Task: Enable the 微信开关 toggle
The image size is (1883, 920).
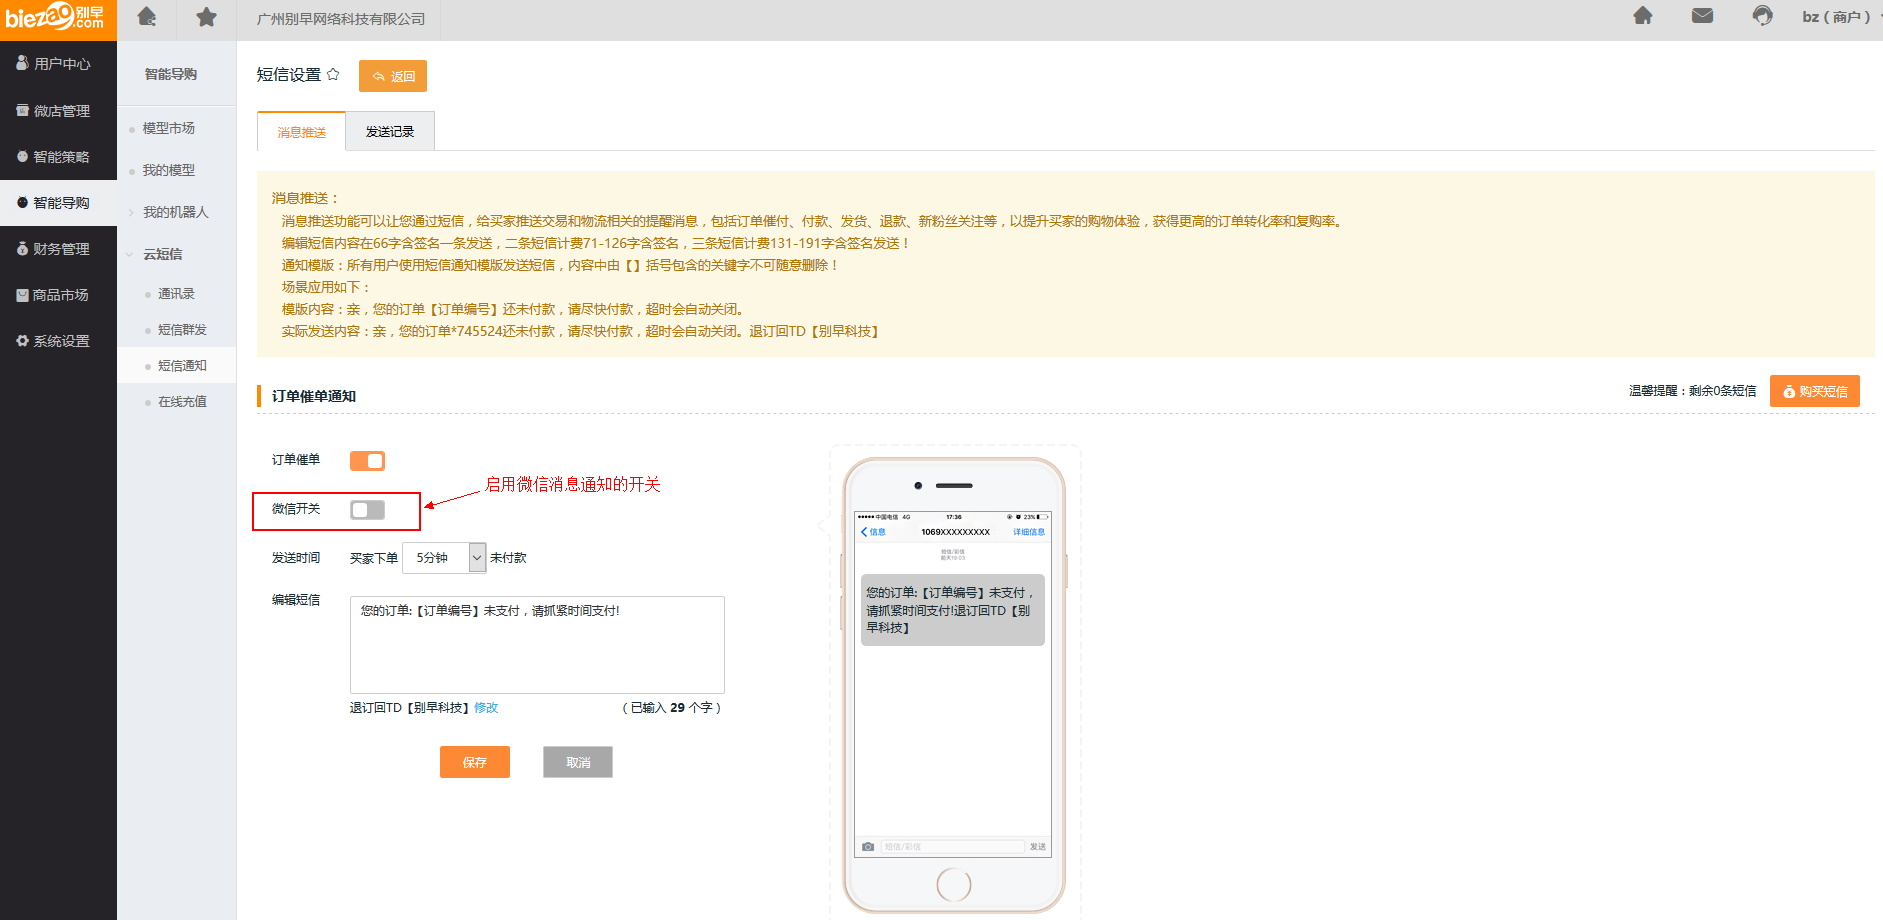Action: (x=367, y=510)
